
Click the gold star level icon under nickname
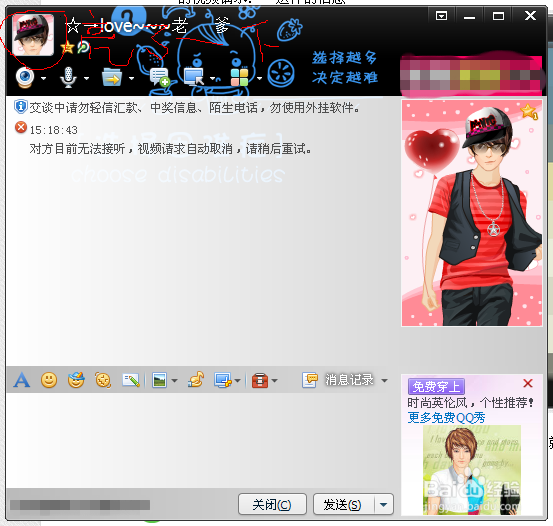click(x=67, y=47)
